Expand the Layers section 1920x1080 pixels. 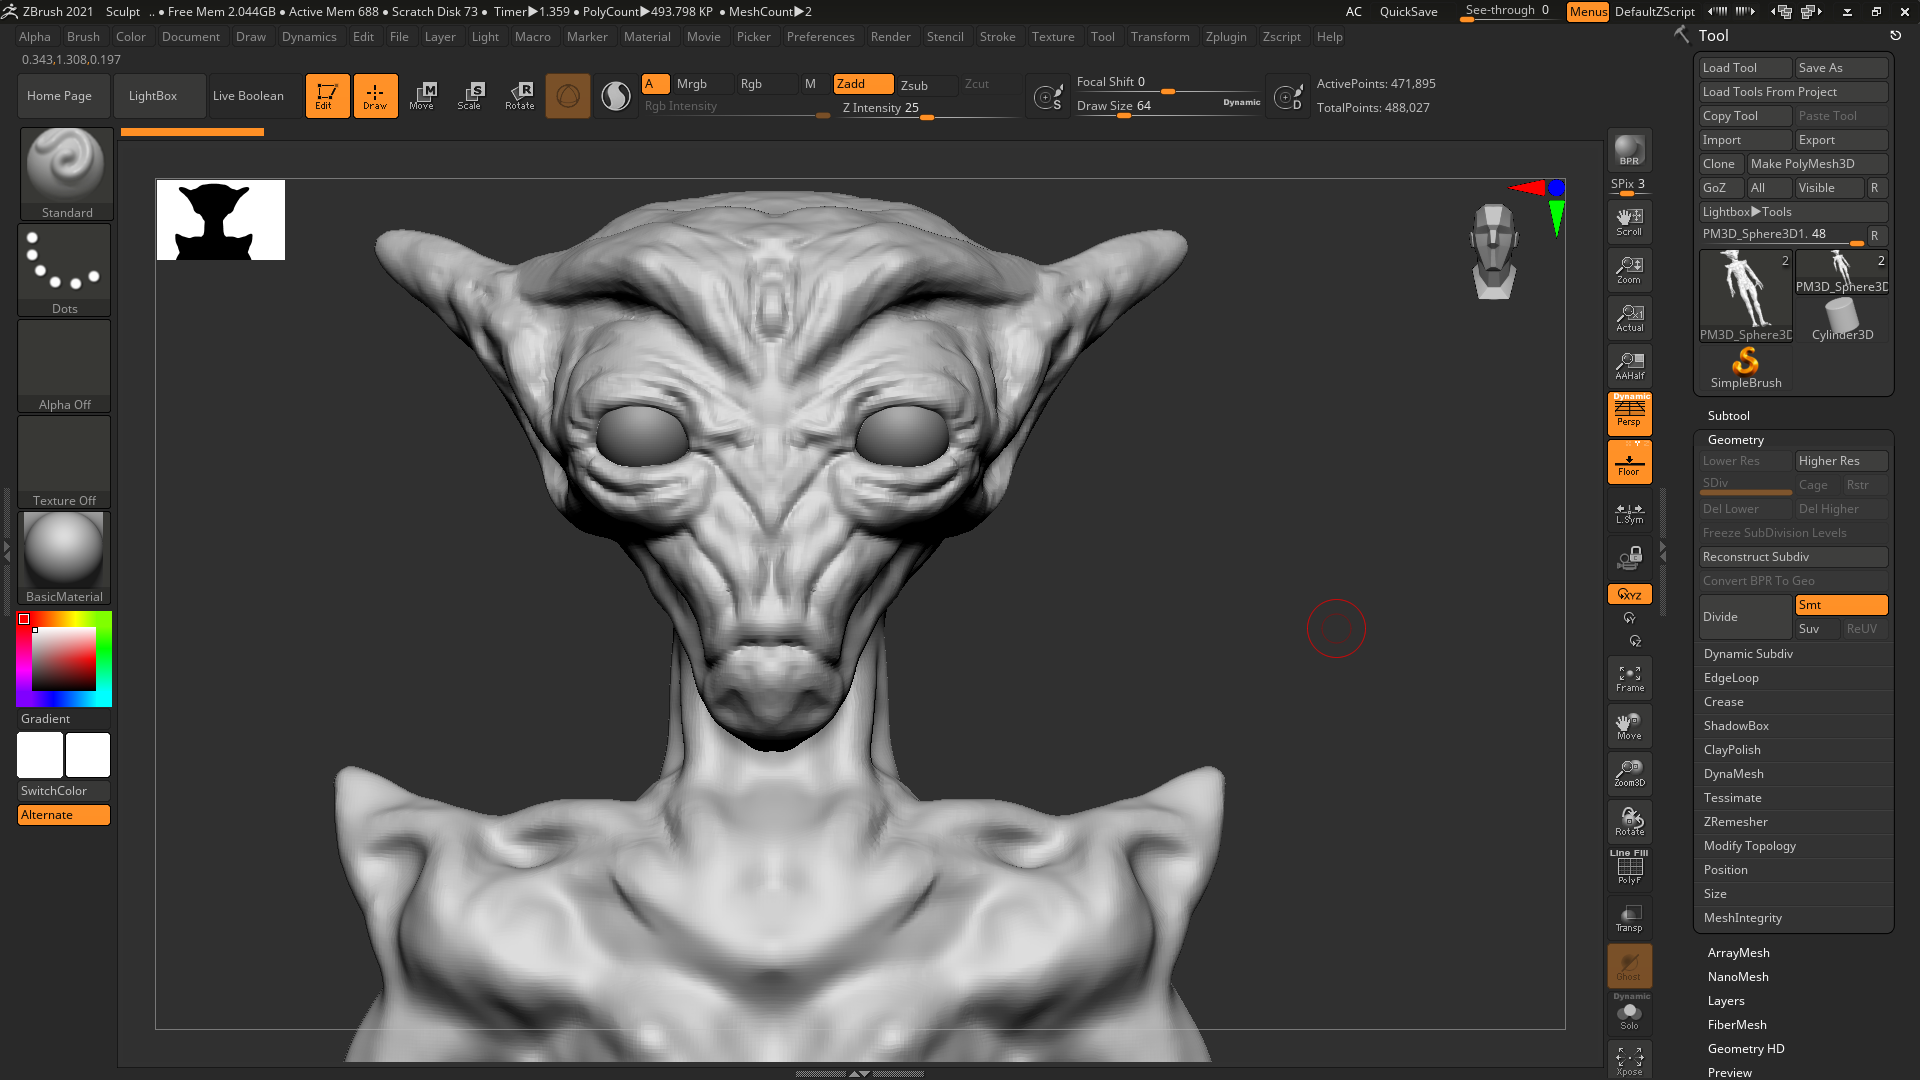[1726, 1001]
